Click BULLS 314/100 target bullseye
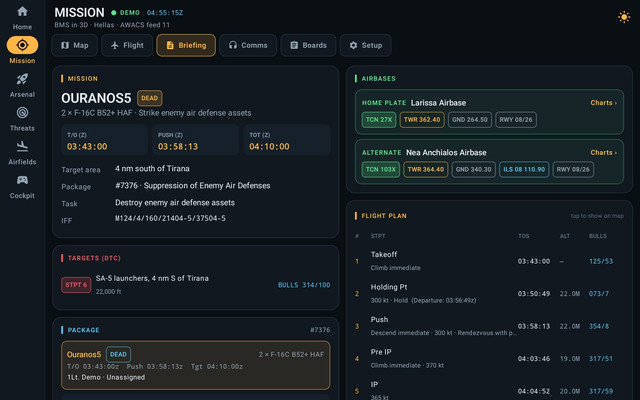Viewport: 640px width, 400px height. pyautogui.click(x=304, y=285)
